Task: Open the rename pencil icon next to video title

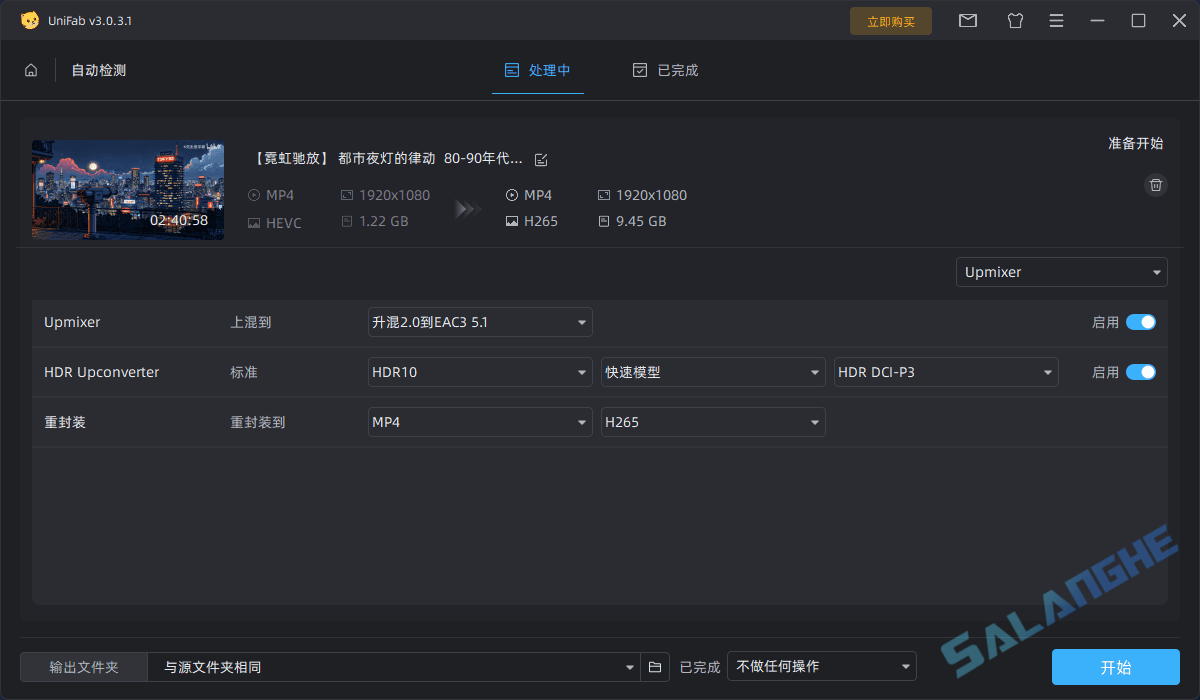Action: [x=541, y=158]
